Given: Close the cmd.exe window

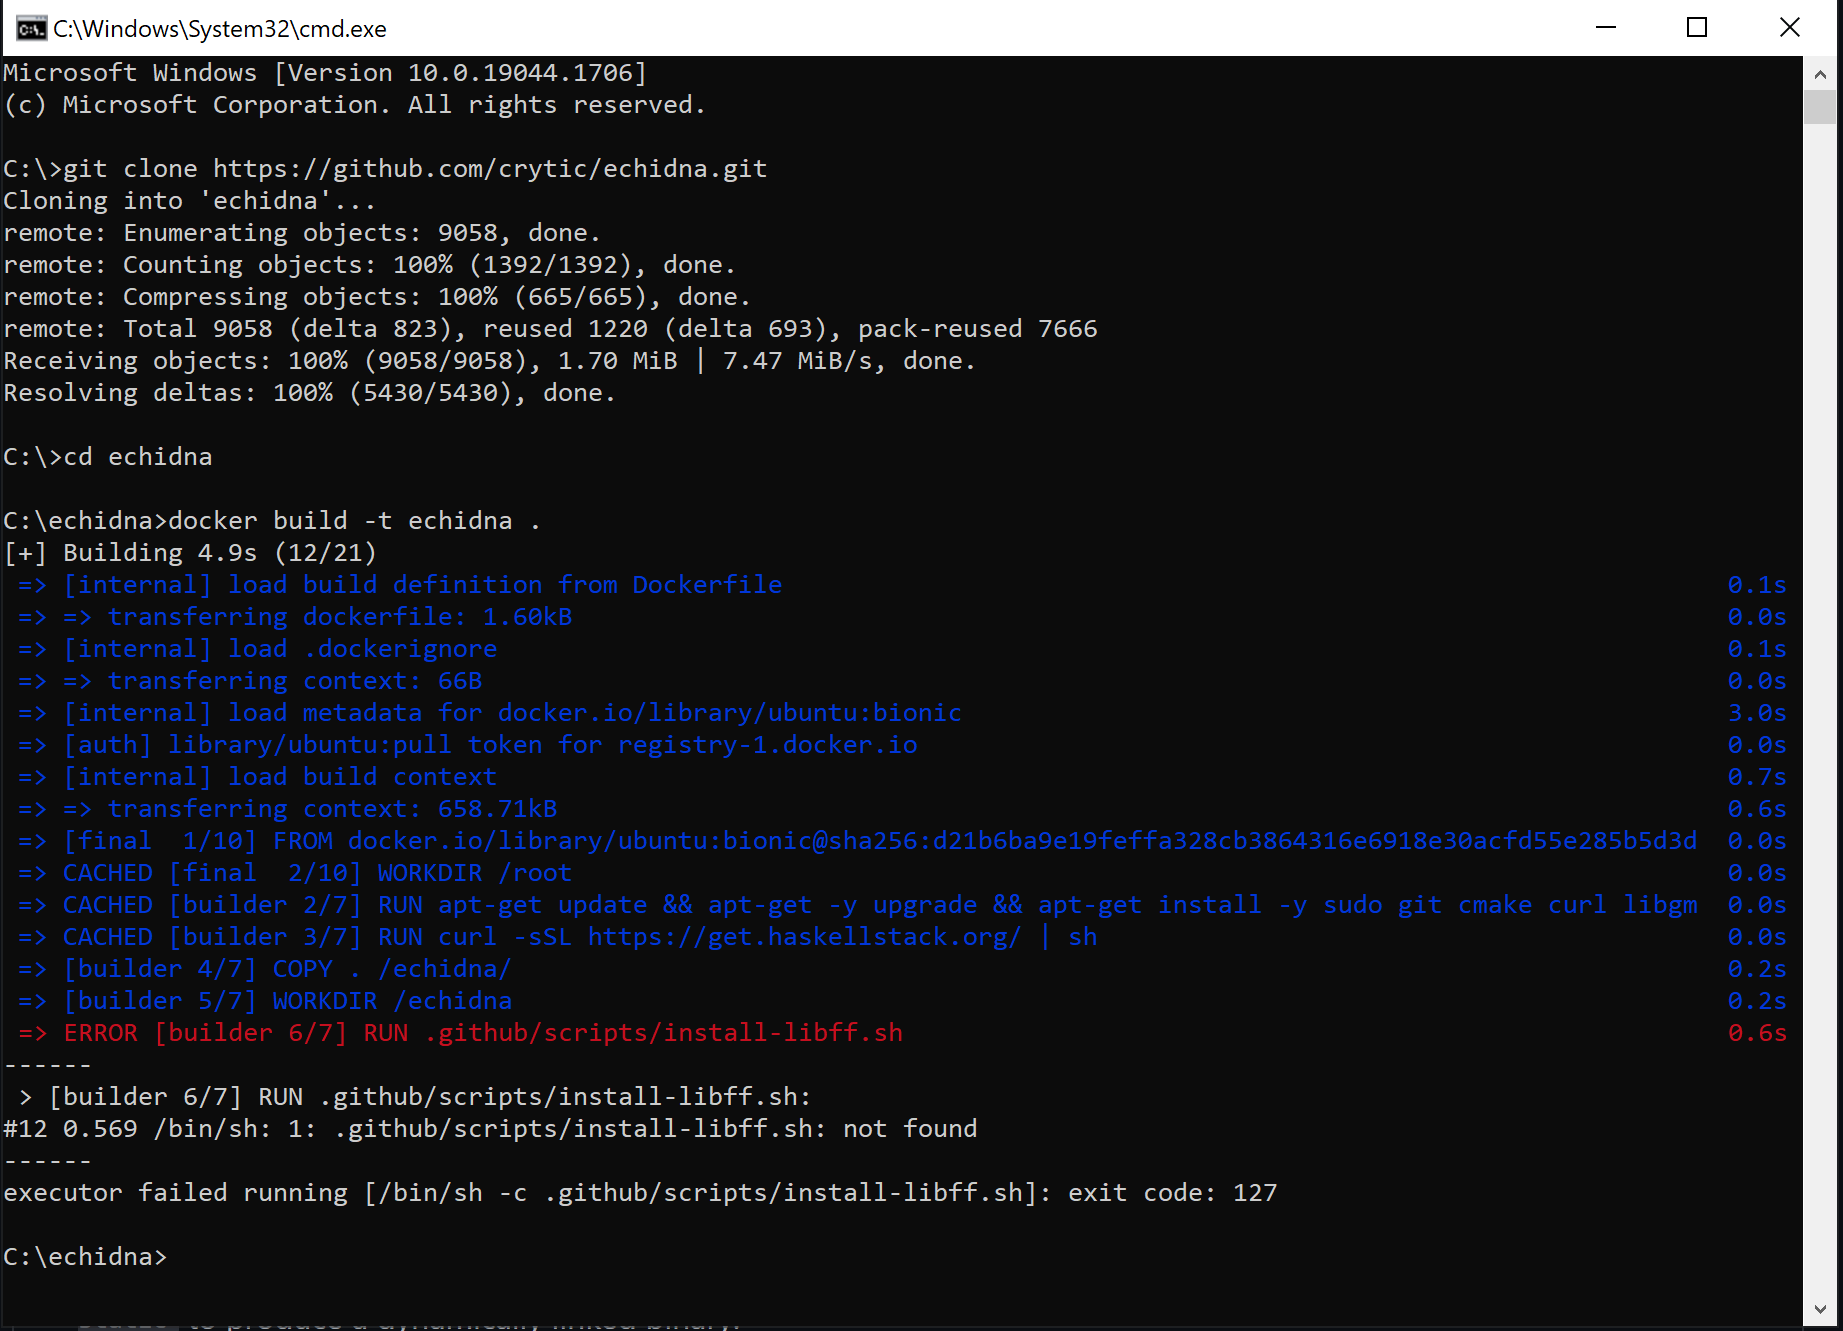Looking at the screenshot, I should [x=1789, y=27].
